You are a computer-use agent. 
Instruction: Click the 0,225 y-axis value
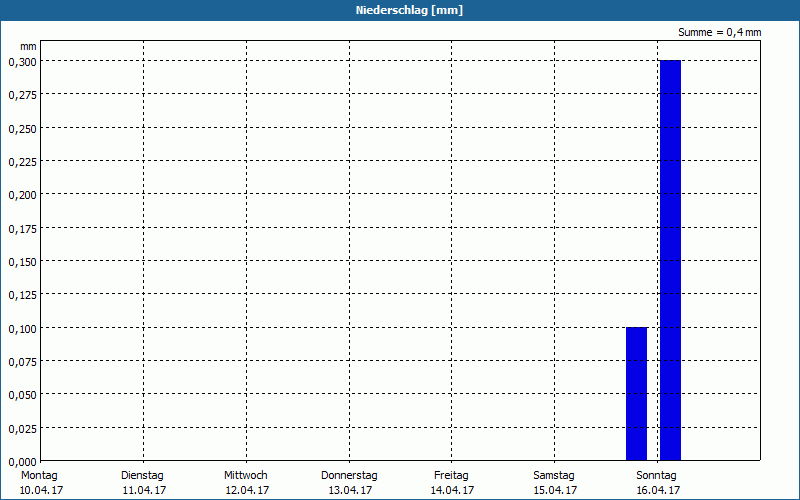click(23, 162)
